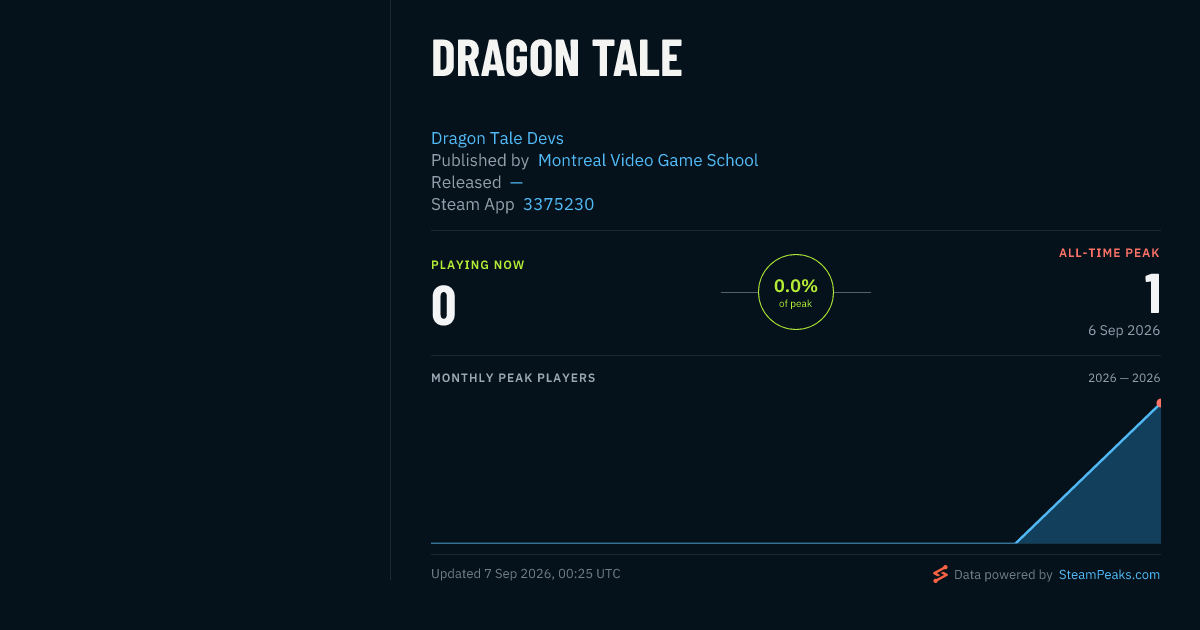
Task: Click the ALL-TIME PEAK label
Action: click(x=1109, y=253)
